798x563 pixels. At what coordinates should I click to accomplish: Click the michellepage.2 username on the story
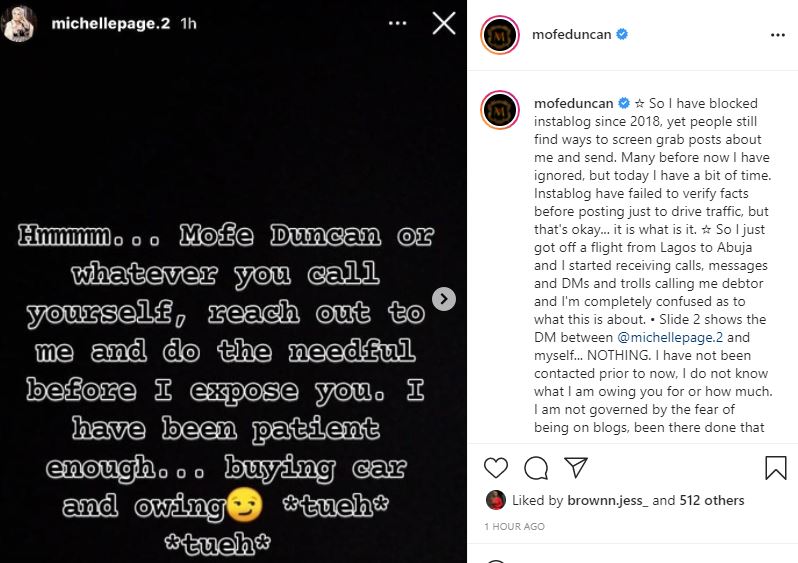coord(108,24)
